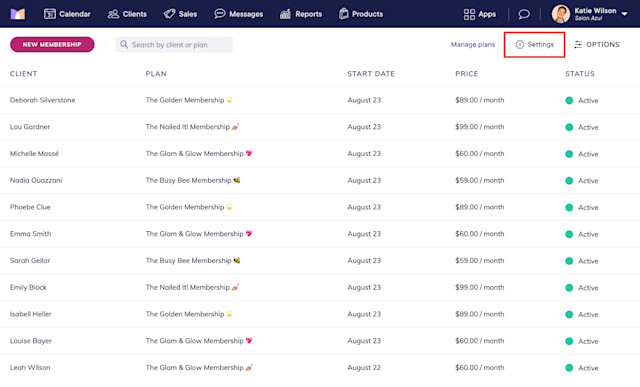This screenshot has height=387, width=640.
Task: Click the Messages speech bubble icon
Action: 220,14
